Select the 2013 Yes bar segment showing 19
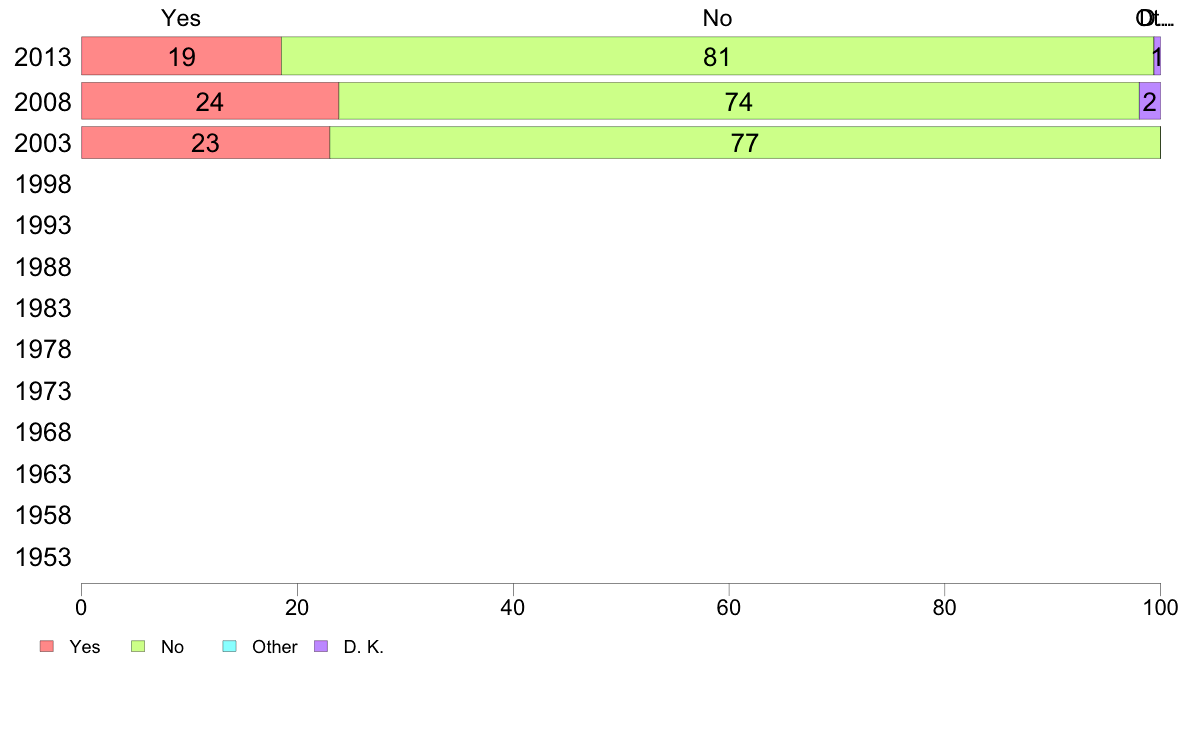1188x736 pixels. coord(182,56)
